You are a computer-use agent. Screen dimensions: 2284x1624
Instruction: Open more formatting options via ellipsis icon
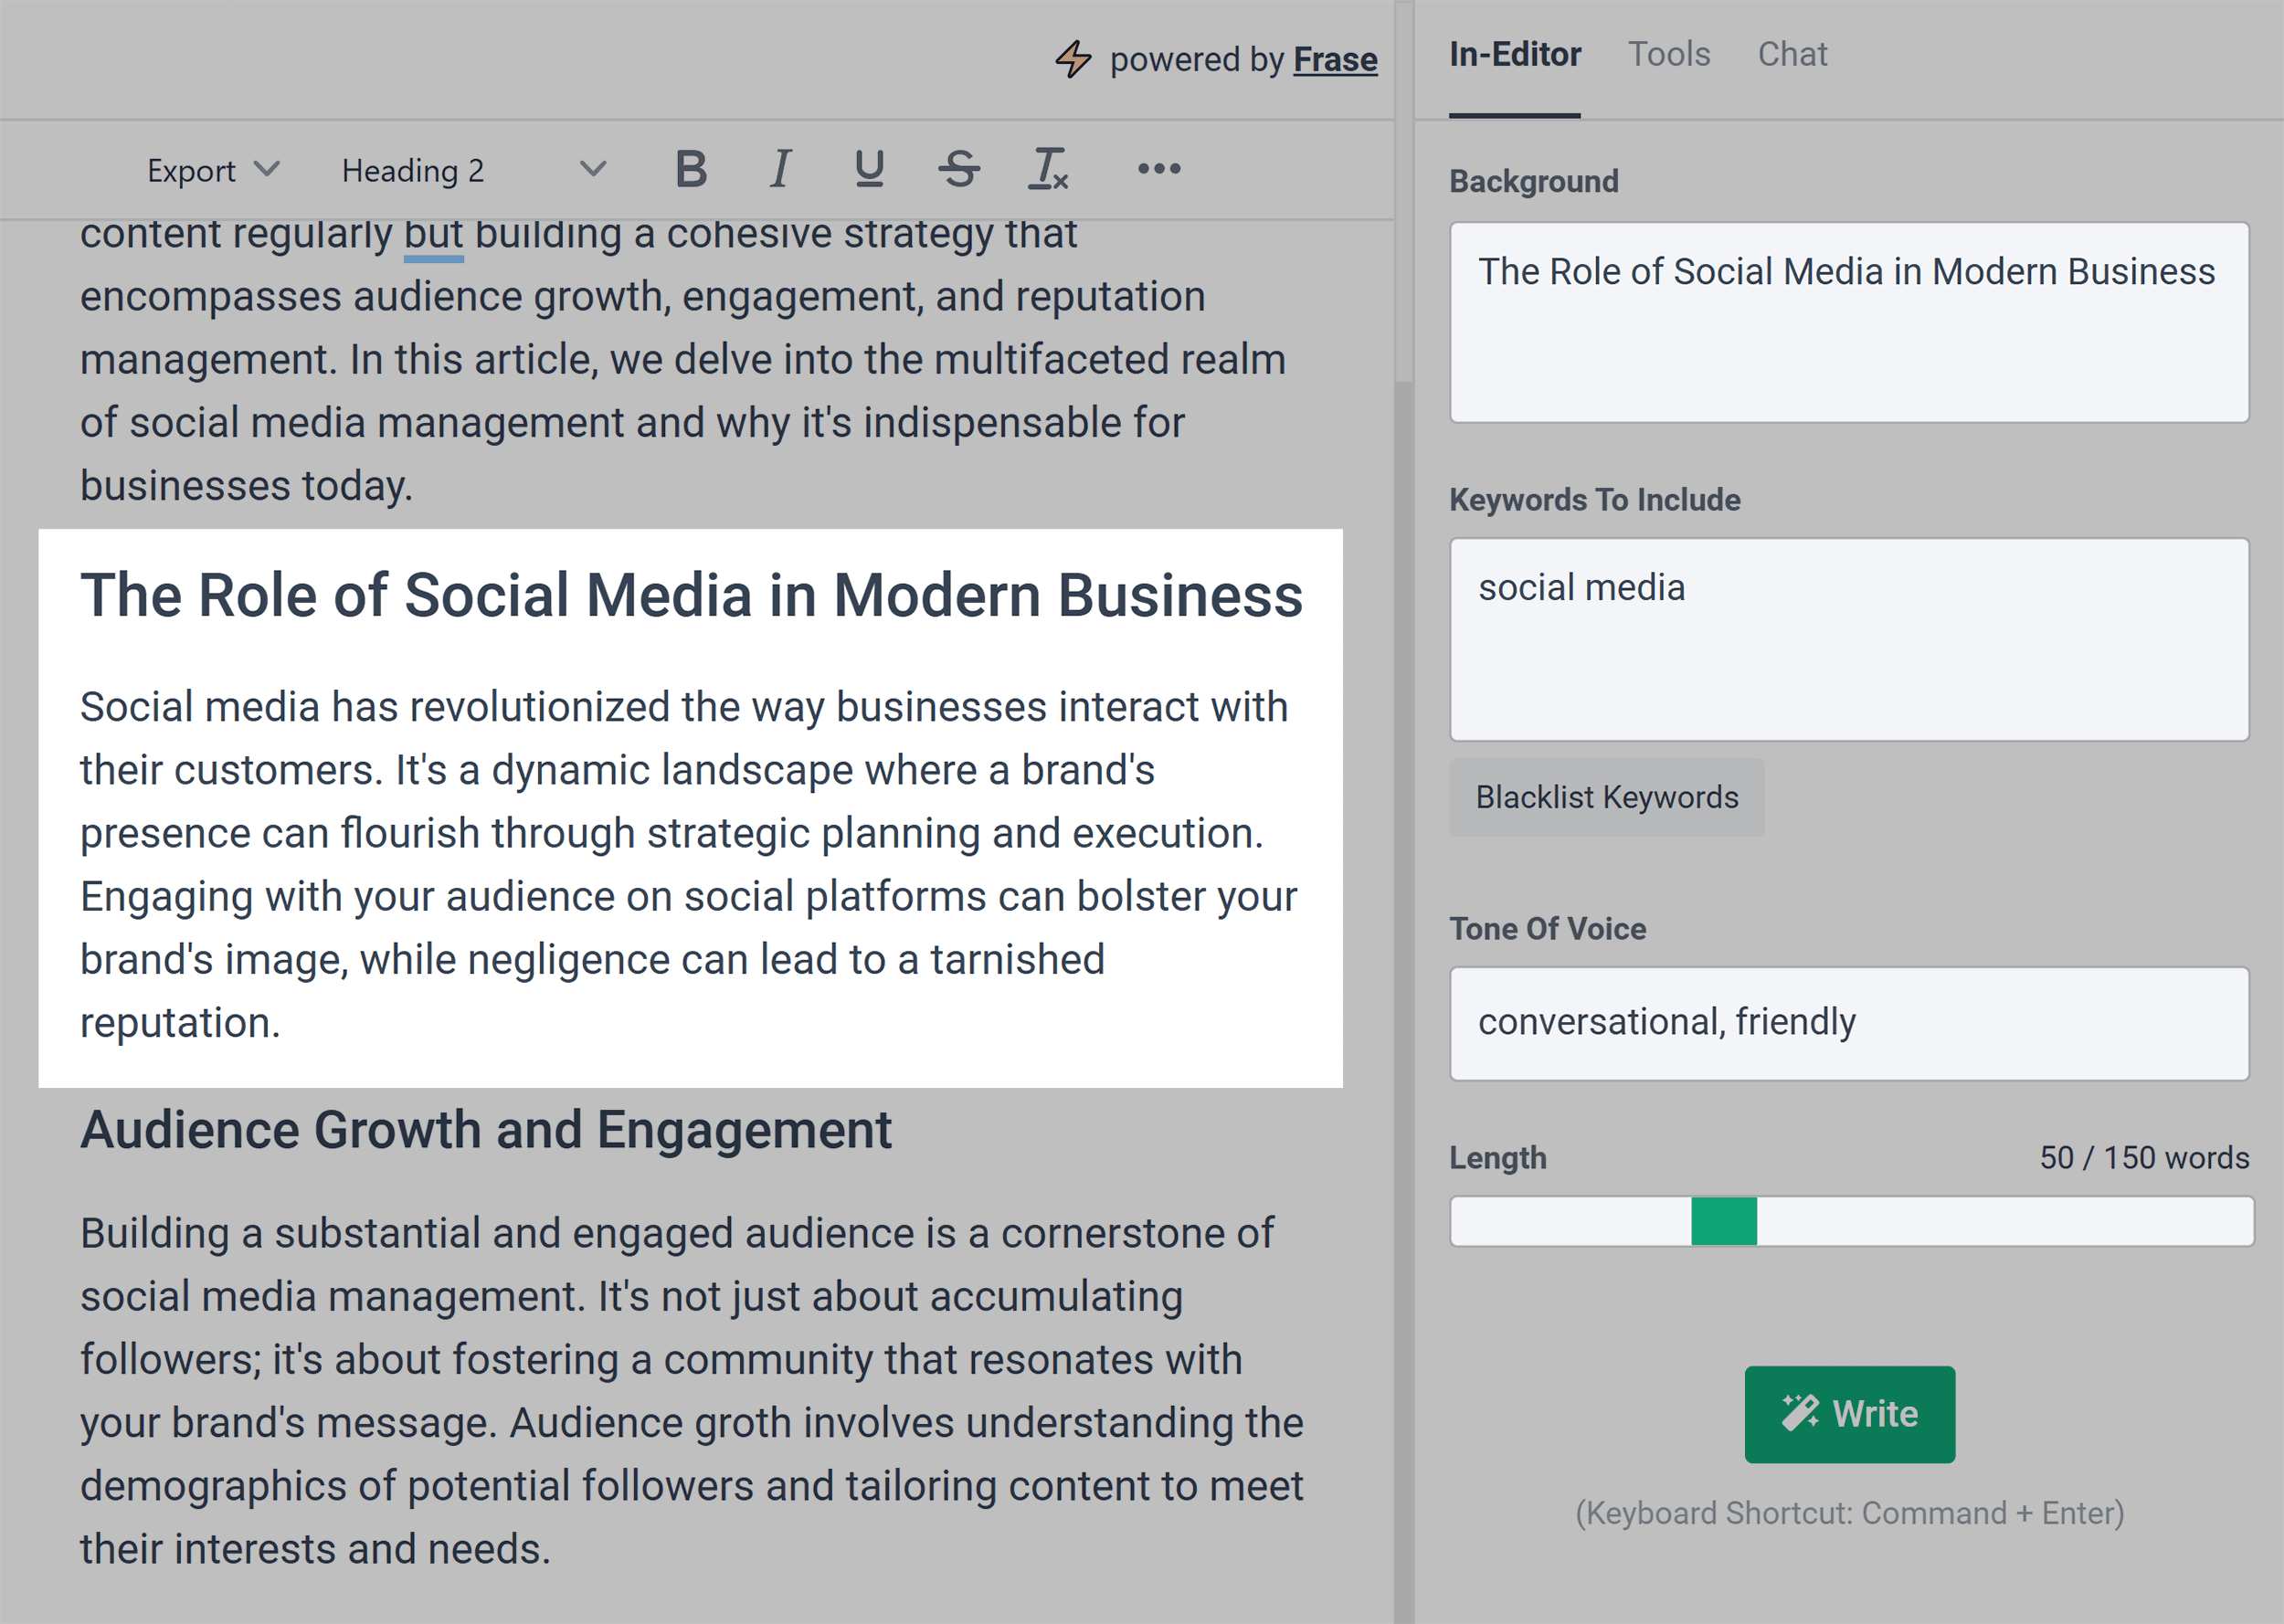(x=1157, y=168)
